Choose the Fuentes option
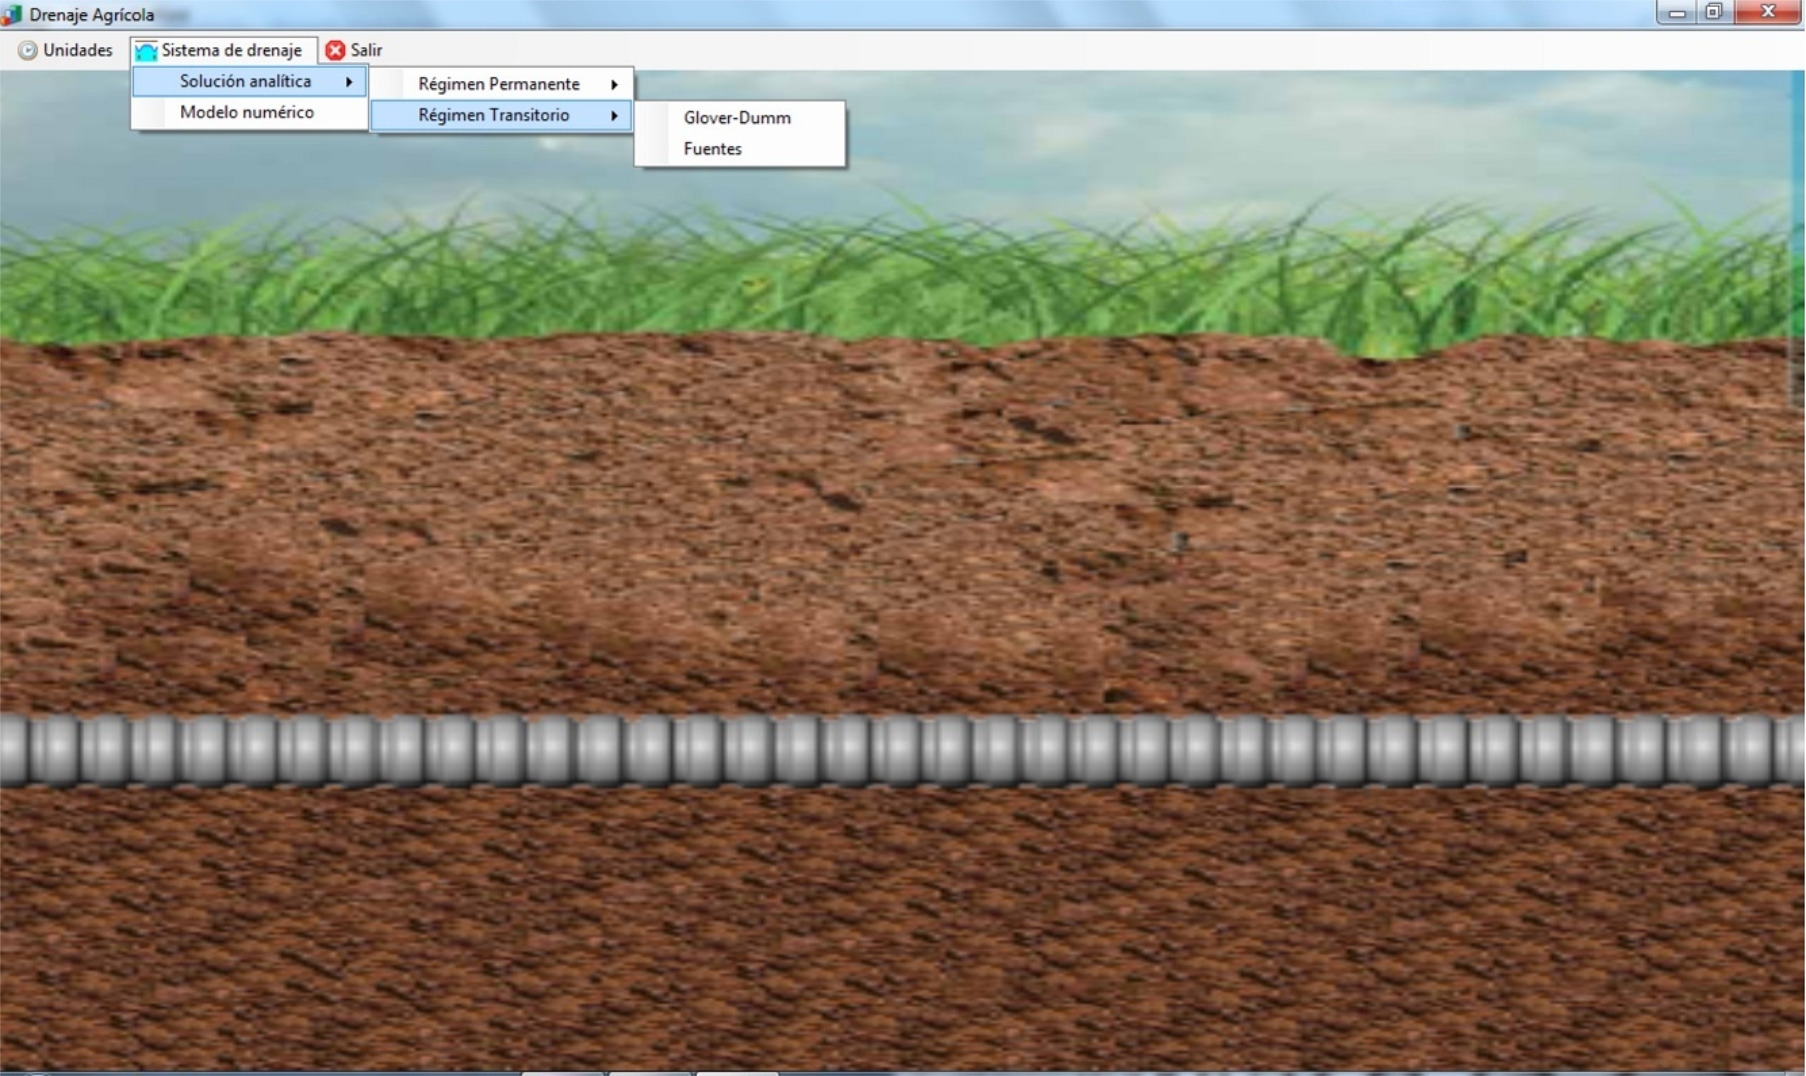 712,149
